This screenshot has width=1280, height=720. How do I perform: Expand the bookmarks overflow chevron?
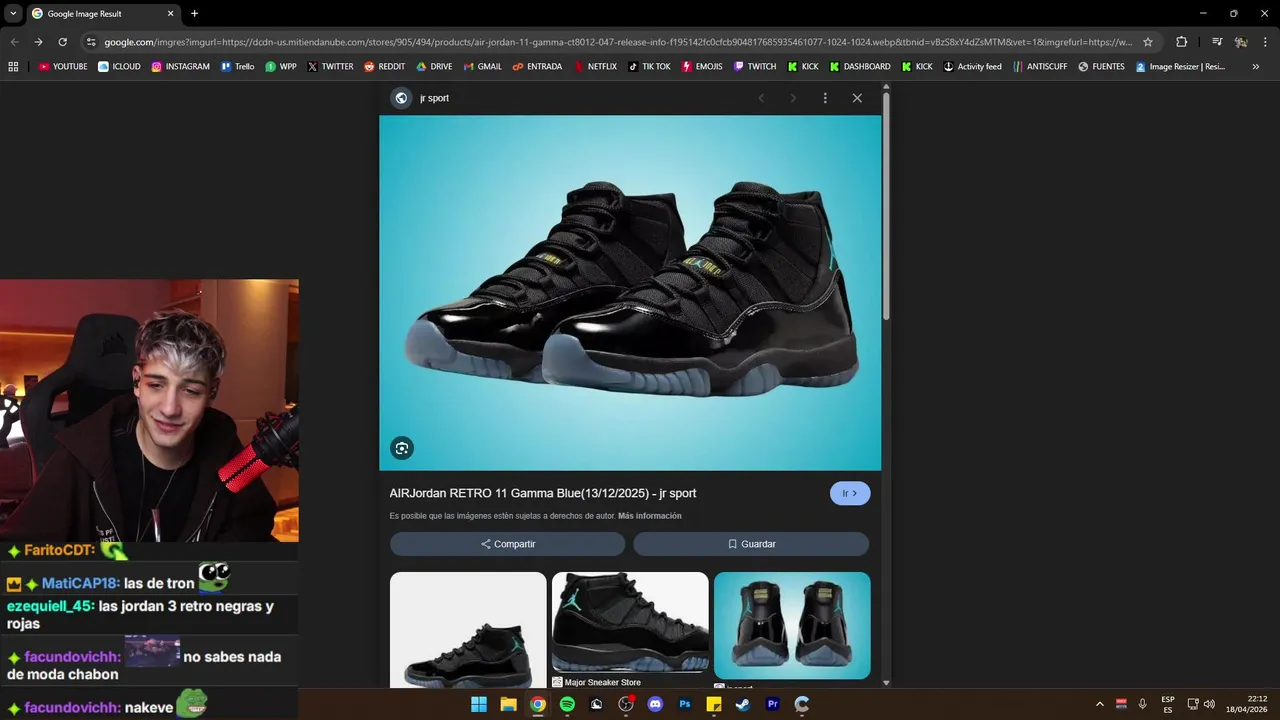click(x=1256, y=67)
